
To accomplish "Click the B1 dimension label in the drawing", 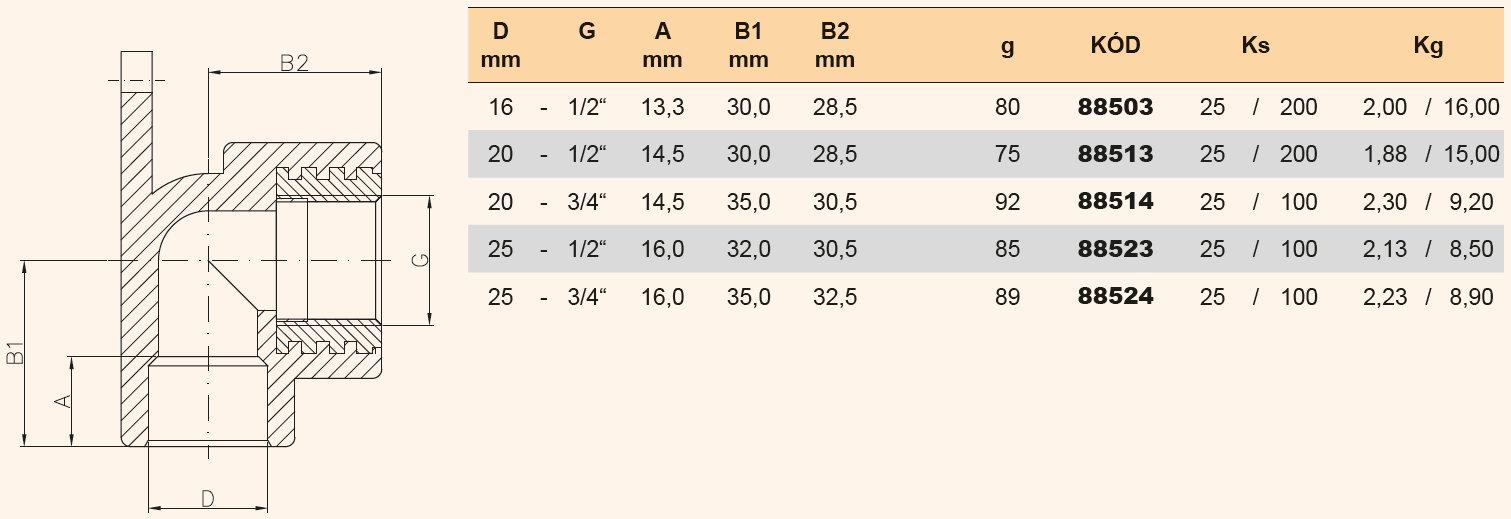I will (14, 353).
